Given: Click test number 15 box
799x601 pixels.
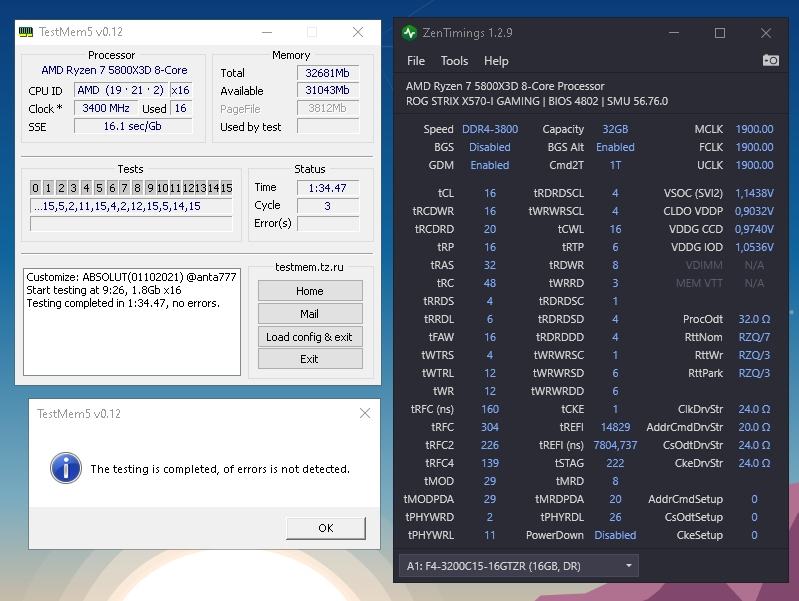Looking at the screenshot, I should pos(226,188).
